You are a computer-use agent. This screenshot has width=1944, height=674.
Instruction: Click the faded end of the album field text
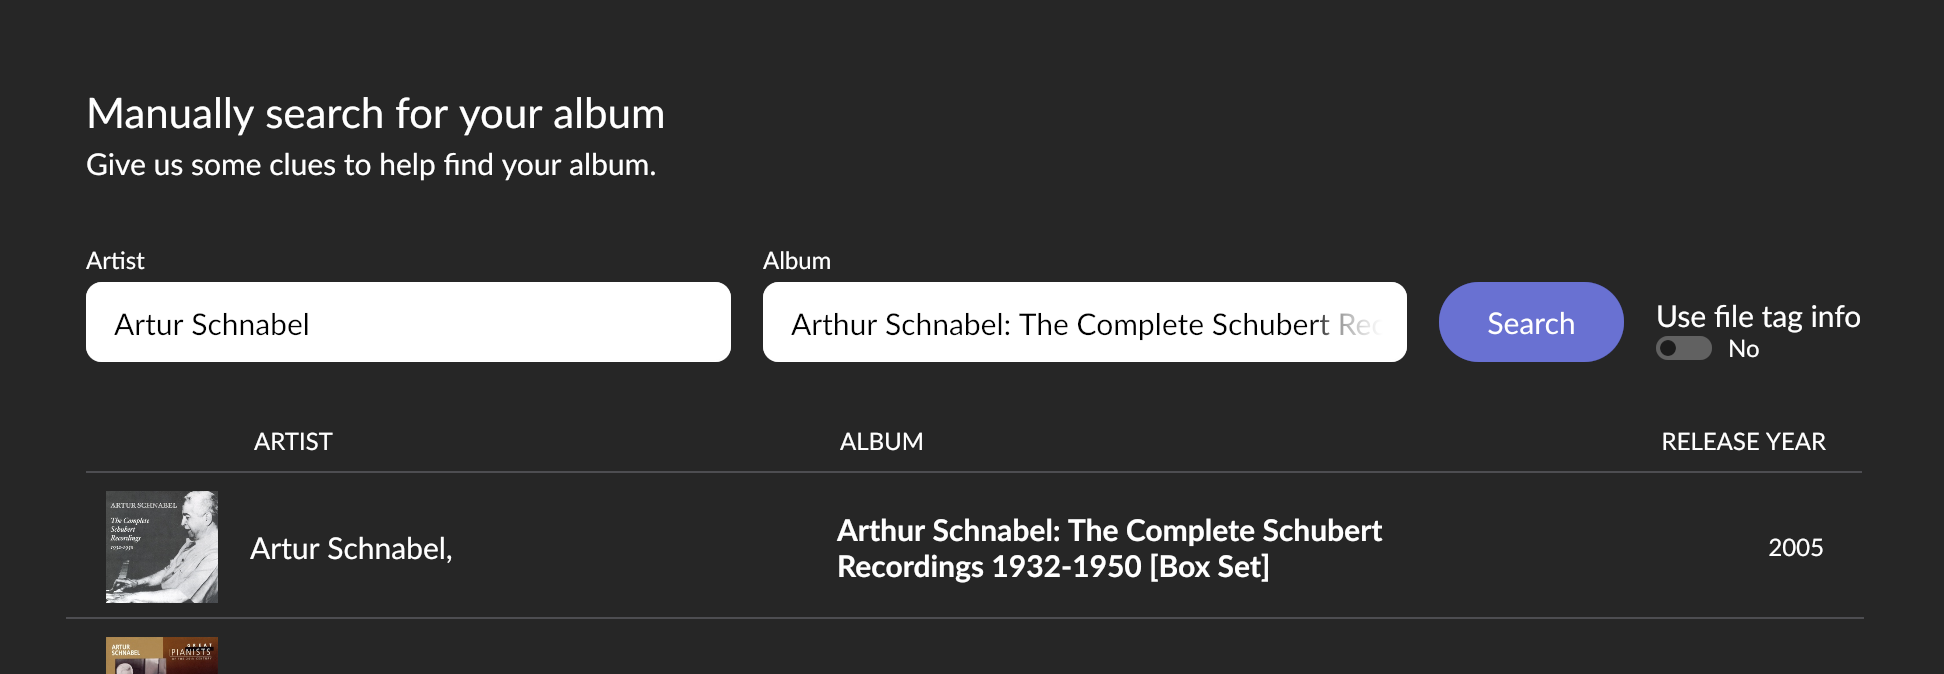coord(1362,325)
